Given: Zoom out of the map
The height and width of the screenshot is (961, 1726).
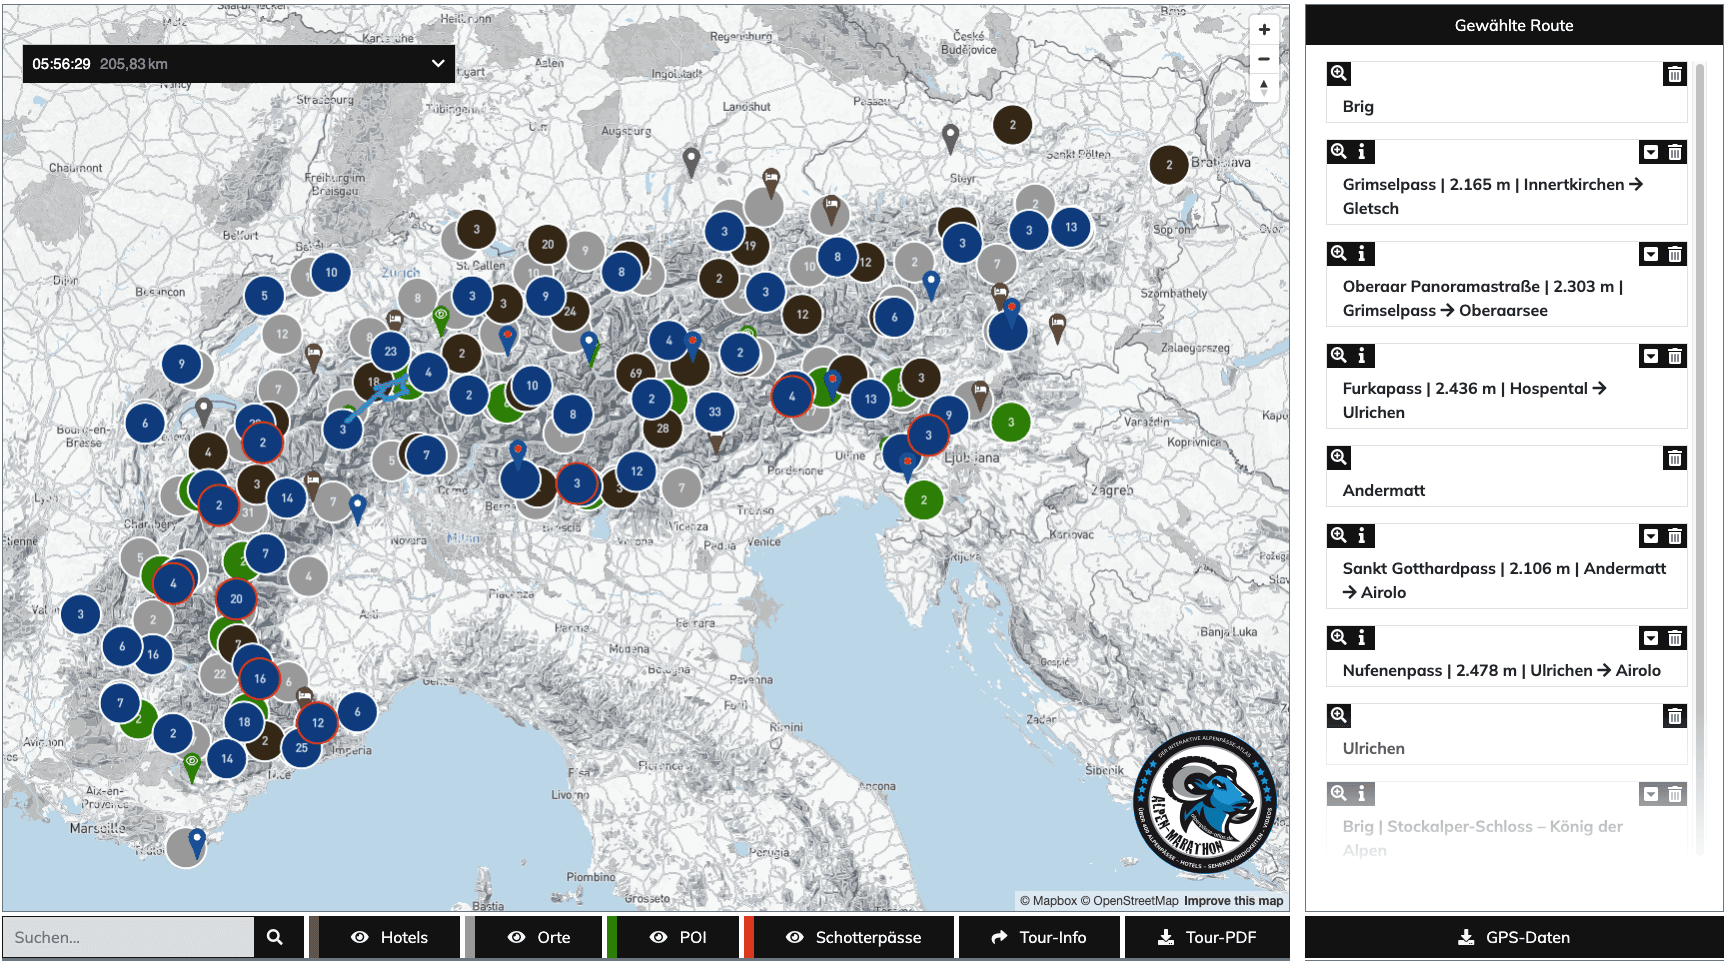Looking at the screenshot, I should point(1264,58).
